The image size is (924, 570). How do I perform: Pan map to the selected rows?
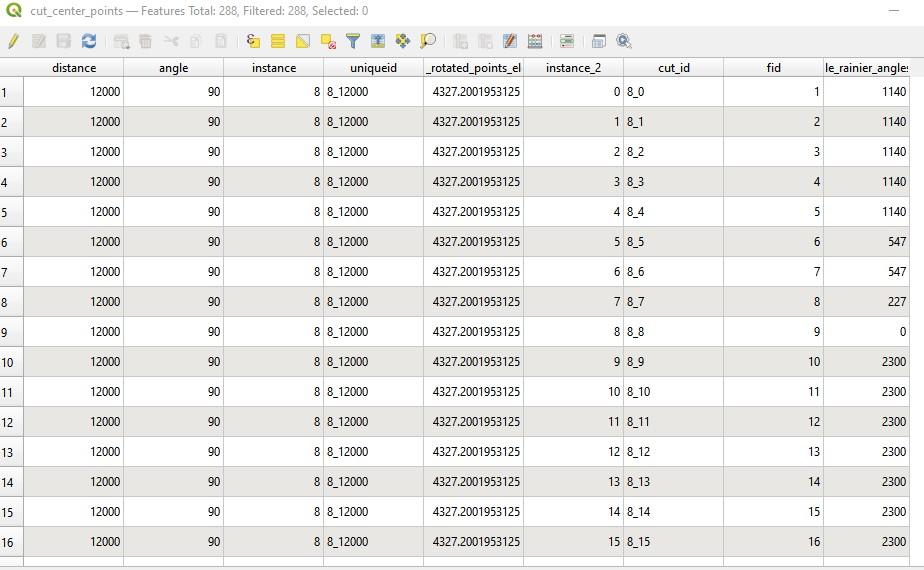[x=403, y=41]
